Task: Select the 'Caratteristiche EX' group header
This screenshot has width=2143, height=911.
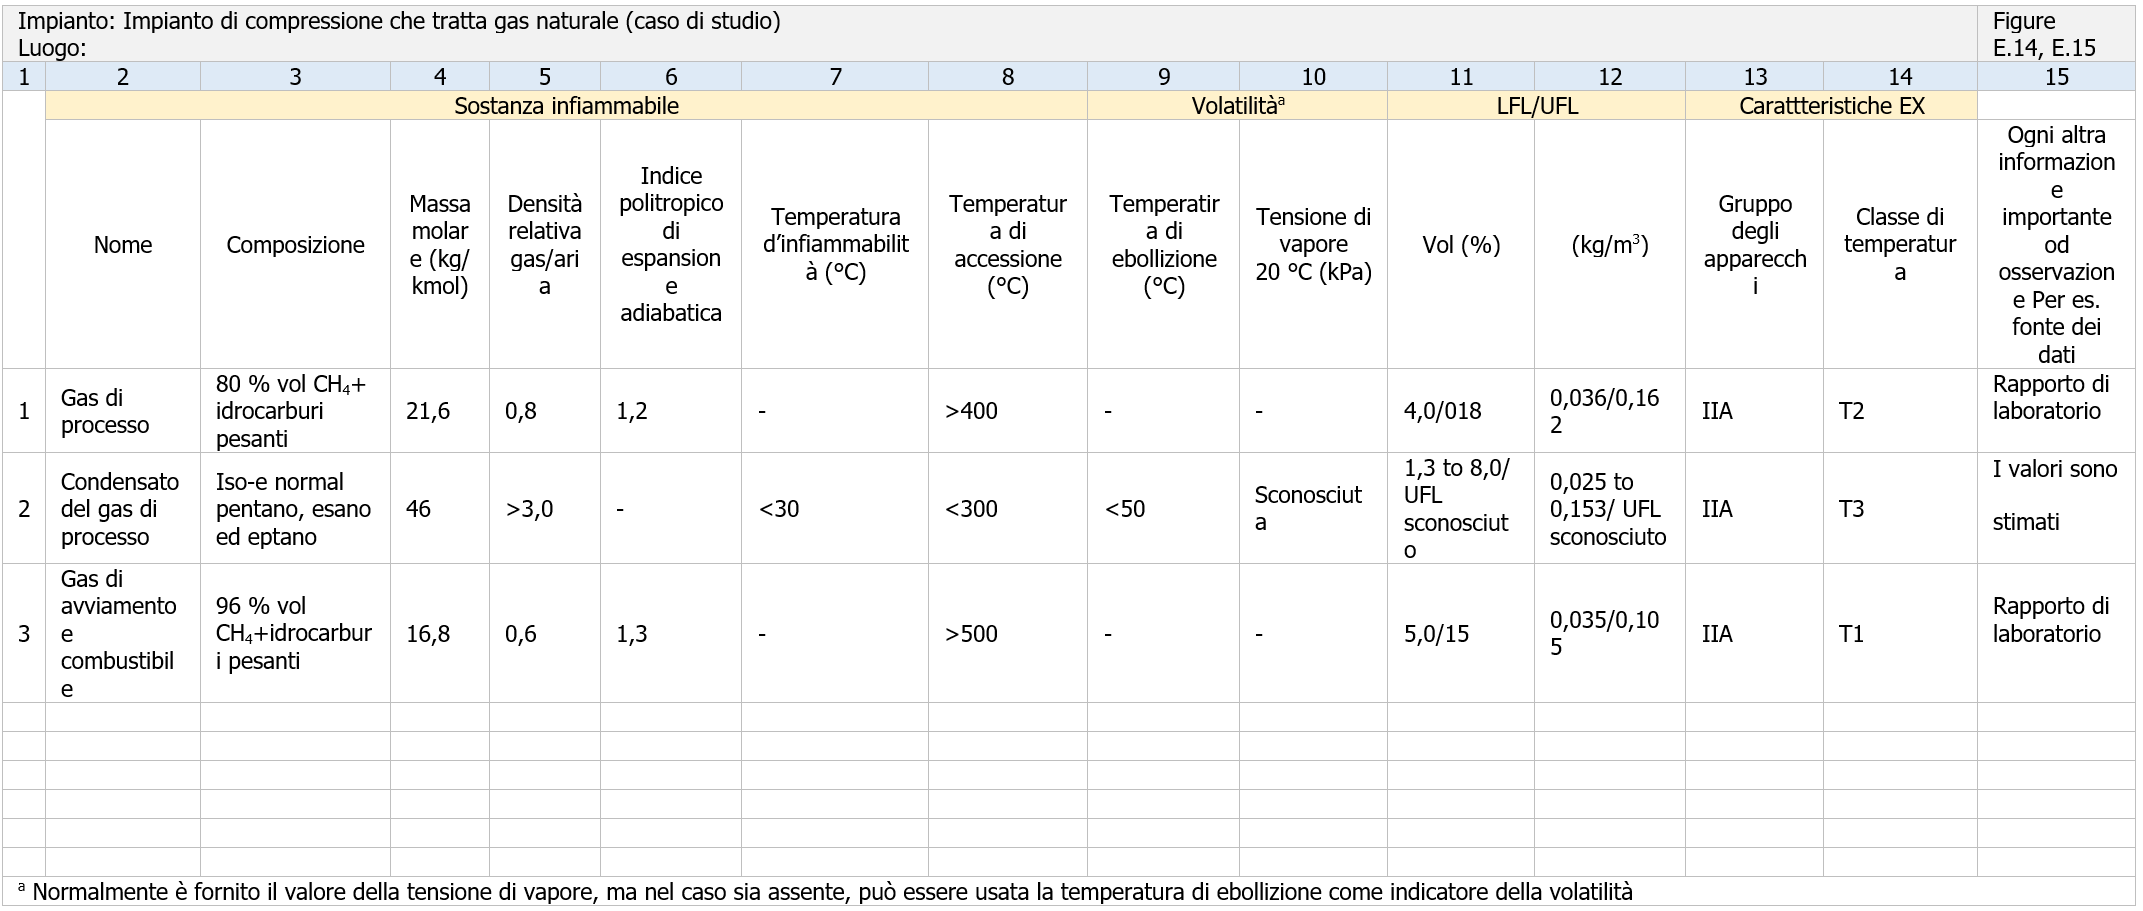Action: click(x=1831, y=106)
